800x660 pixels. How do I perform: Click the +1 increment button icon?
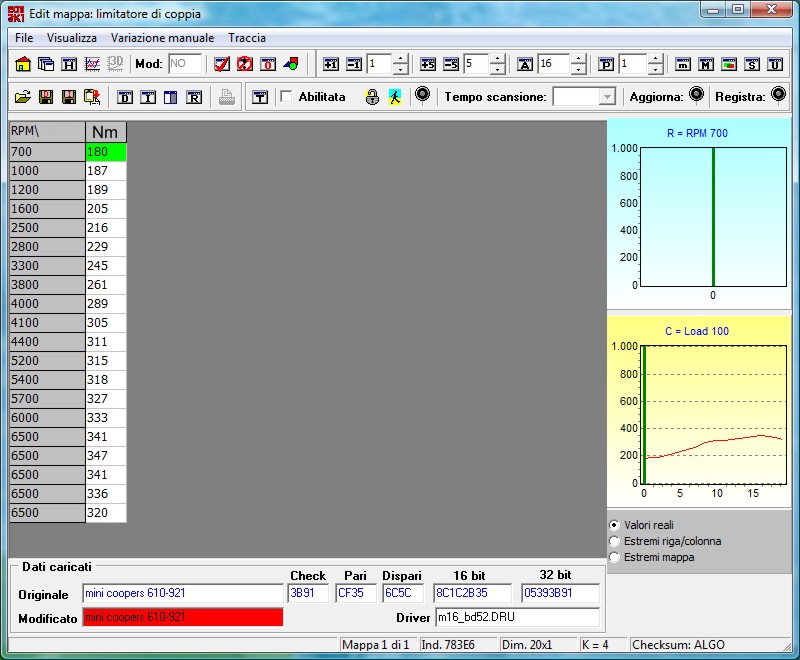coord(332,64)
